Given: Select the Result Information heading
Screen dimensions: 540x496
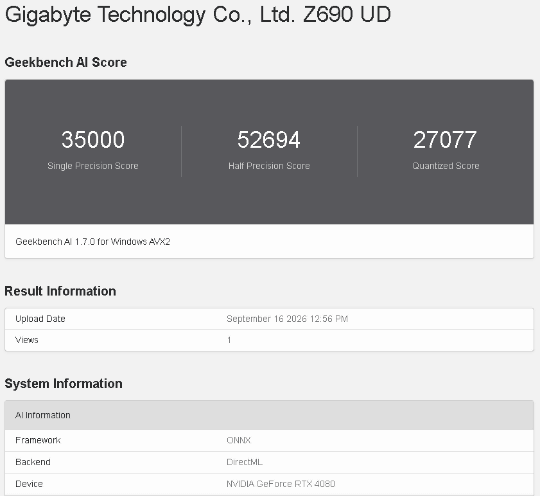Looking at the screenshot, I should pos(60,291).
